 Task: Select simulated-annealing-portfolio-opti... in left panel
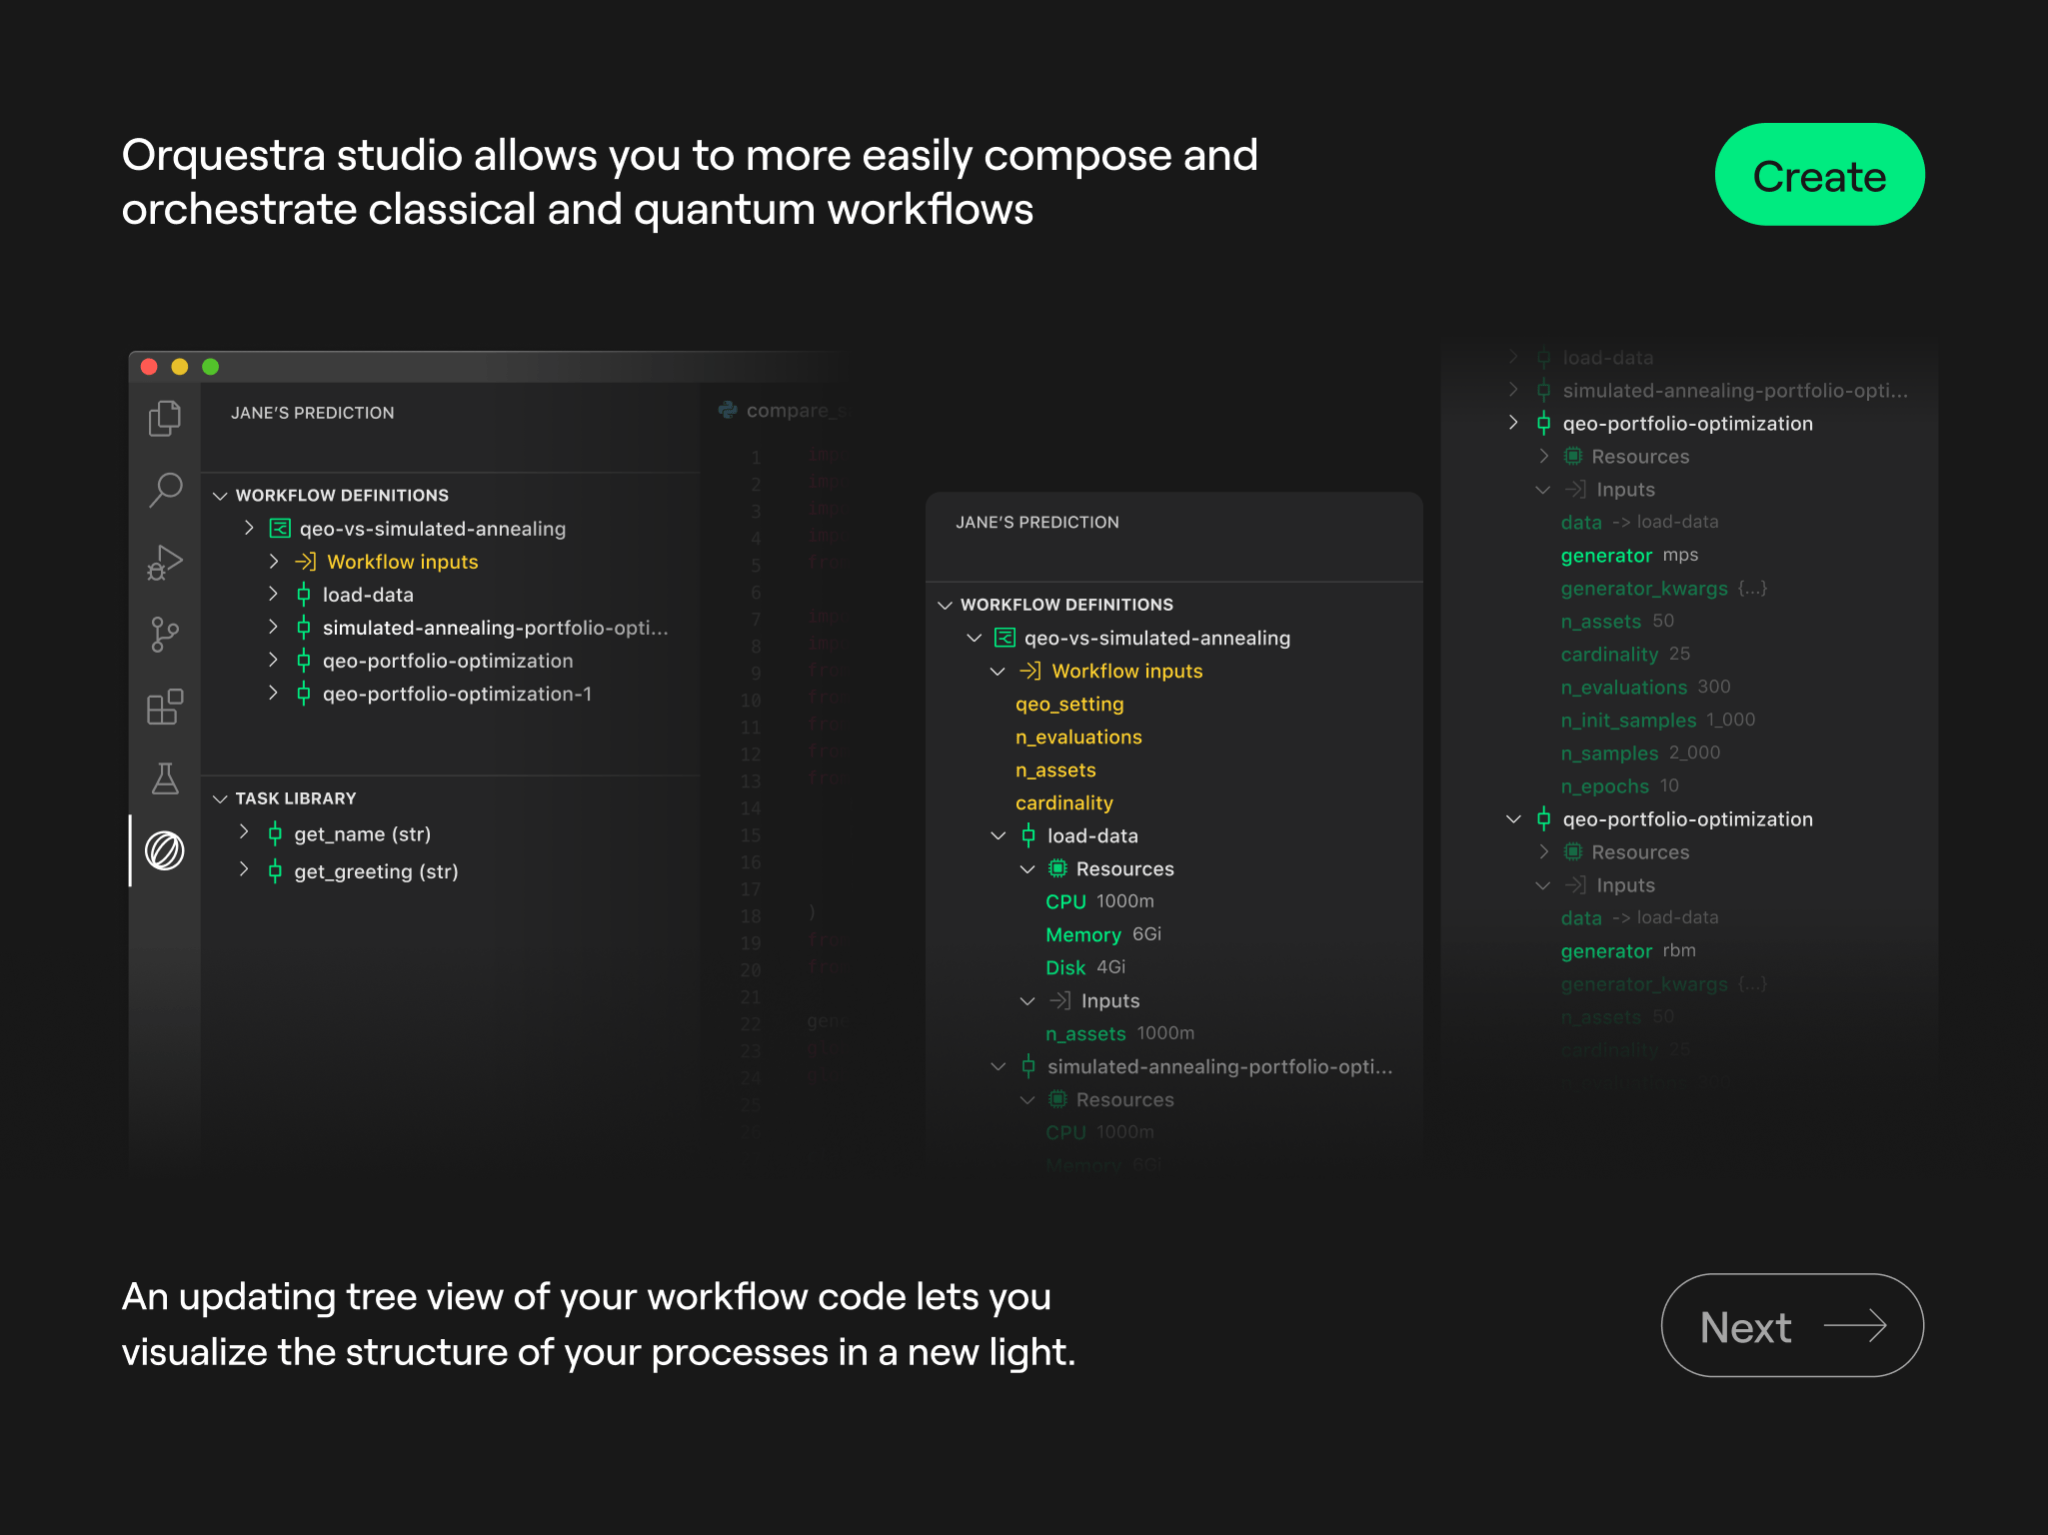coord(495,627)
